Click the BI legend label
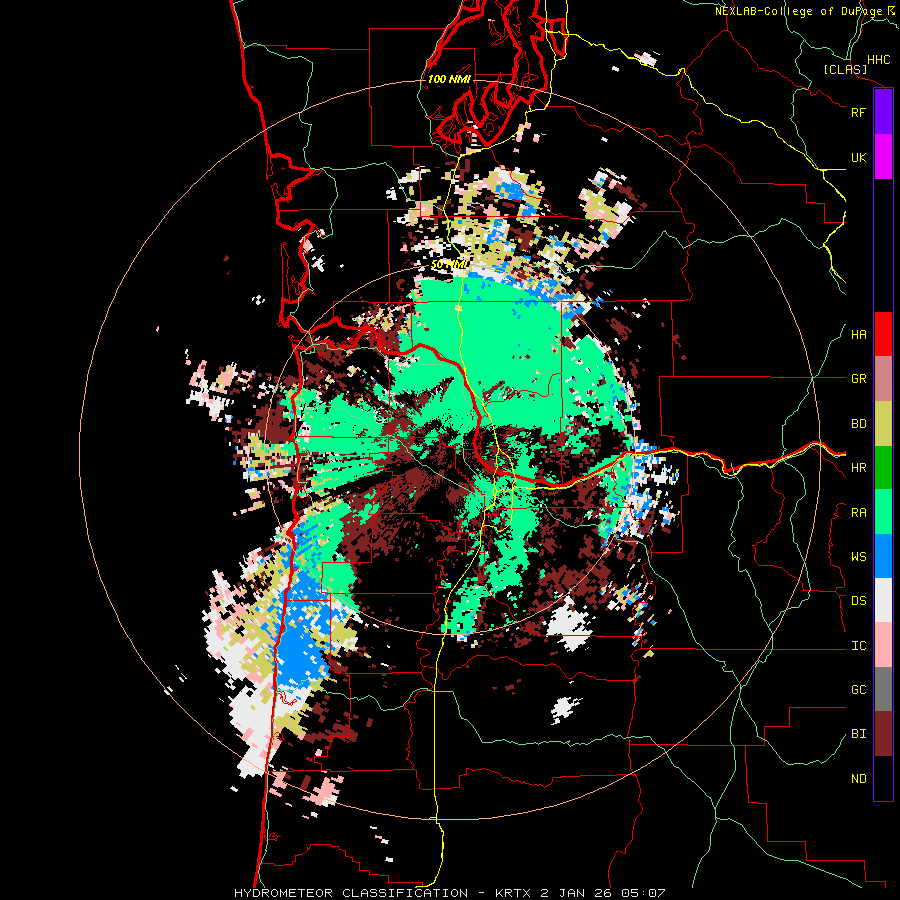The width and height of the screenshot is (900, 900). click(858, 734)
